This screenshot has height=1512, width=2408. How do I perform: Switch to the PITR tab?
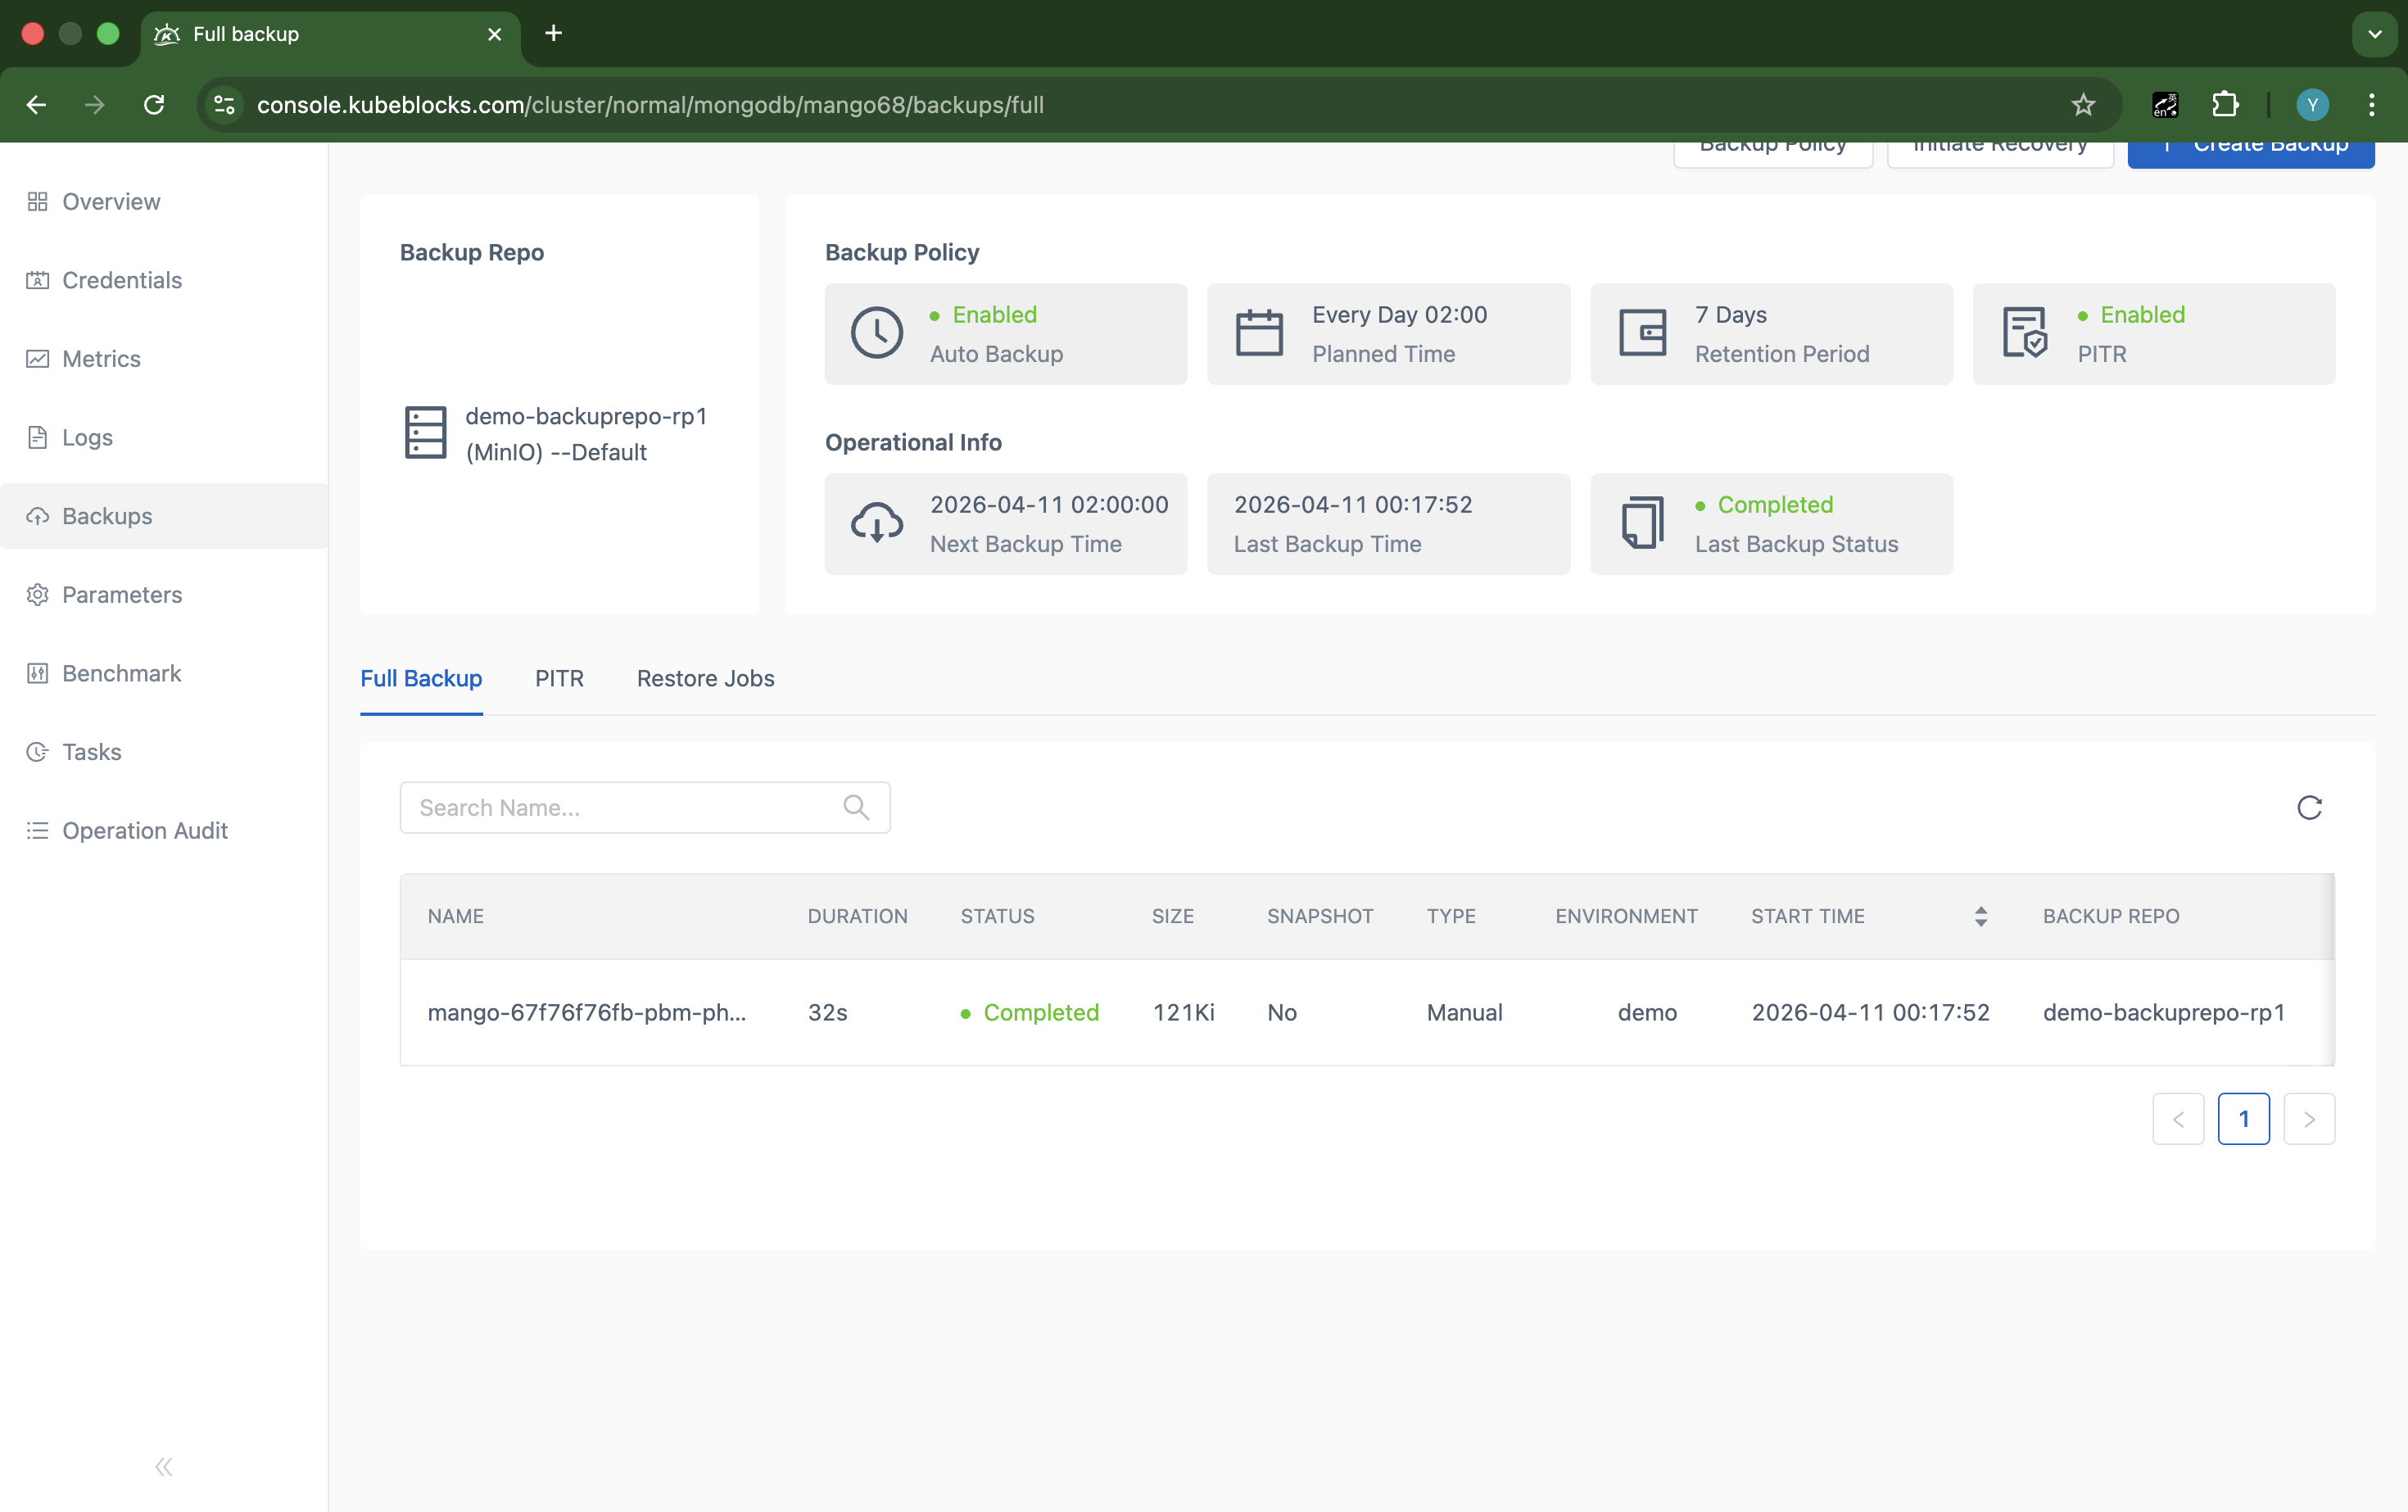(x=559, y=678)
